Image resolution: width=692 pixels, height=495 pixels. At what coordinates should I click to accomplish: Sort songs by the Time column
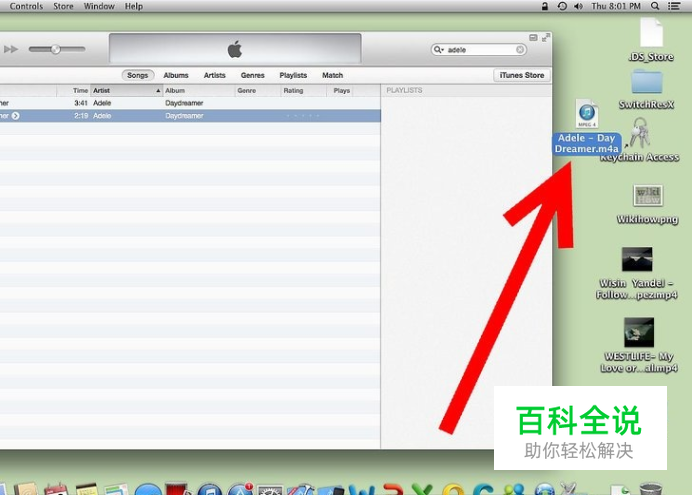[x=73, y=90]
